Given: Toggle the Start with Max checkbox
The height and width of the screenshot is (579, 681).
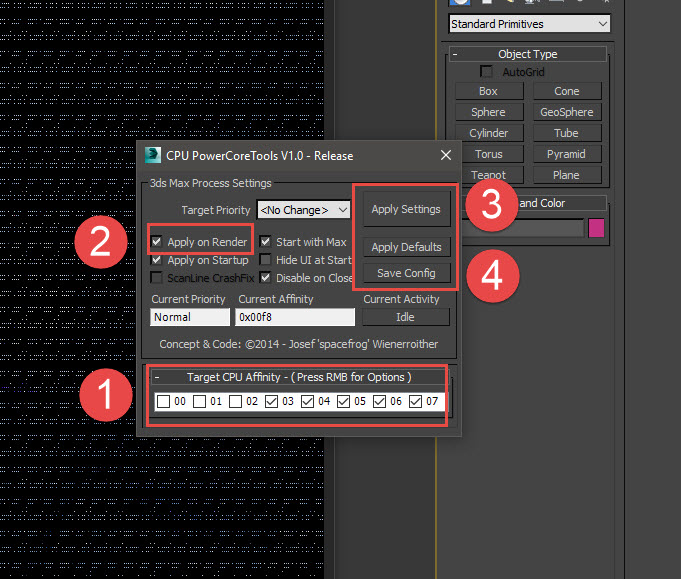Looking at the screenshot, I should [265, 241].
